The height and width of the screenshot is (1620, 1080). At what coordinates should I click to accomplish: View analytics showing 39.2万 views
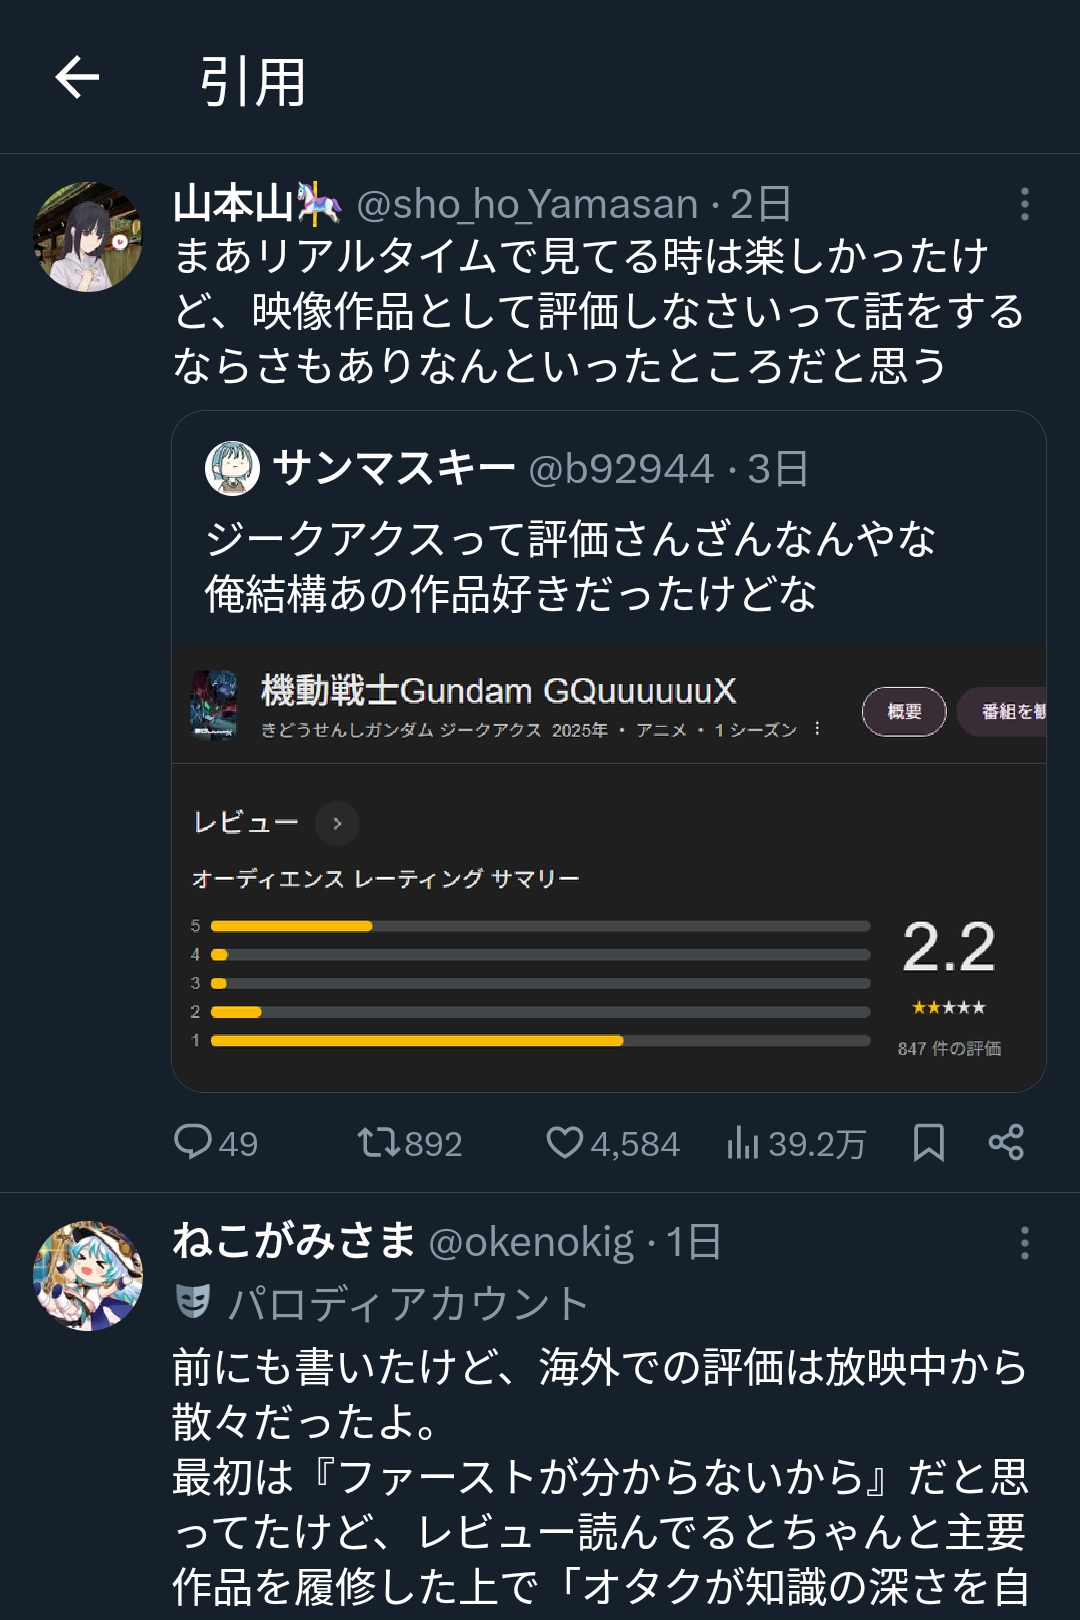pyautogui.click(x=743, y=1142)
